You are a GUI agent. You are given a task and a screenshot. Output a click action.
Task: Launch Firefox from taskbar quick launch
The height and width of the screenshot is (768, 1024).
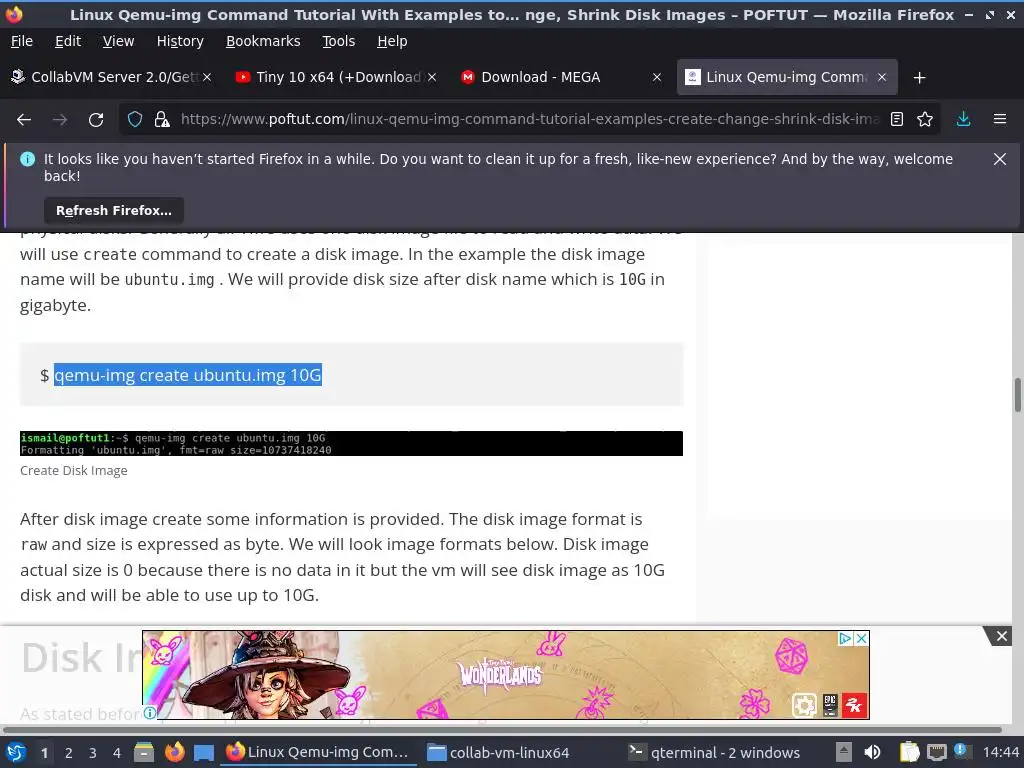(174, 753)
